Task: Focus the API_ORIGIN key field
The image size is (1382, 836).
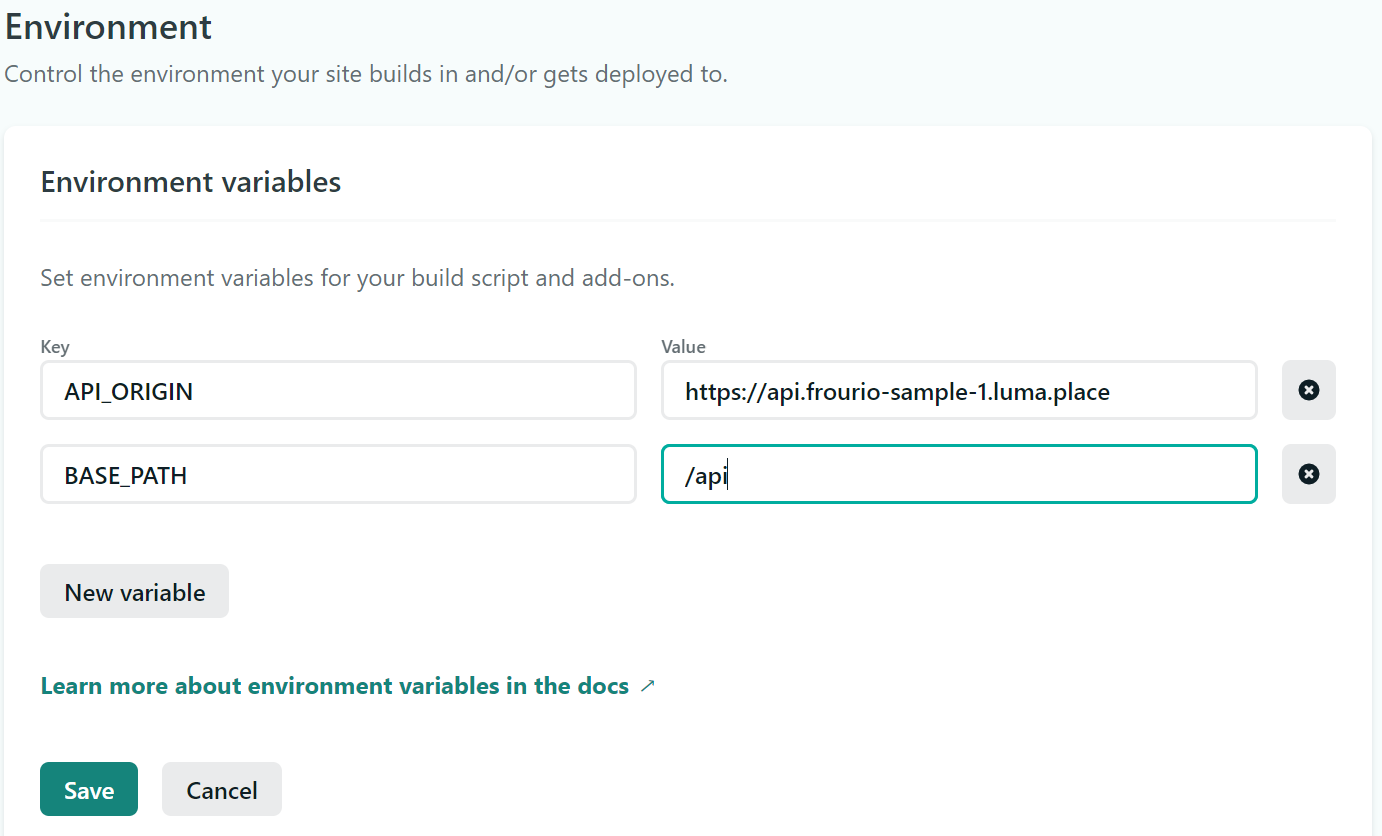Action: click(x=338, y=390)
